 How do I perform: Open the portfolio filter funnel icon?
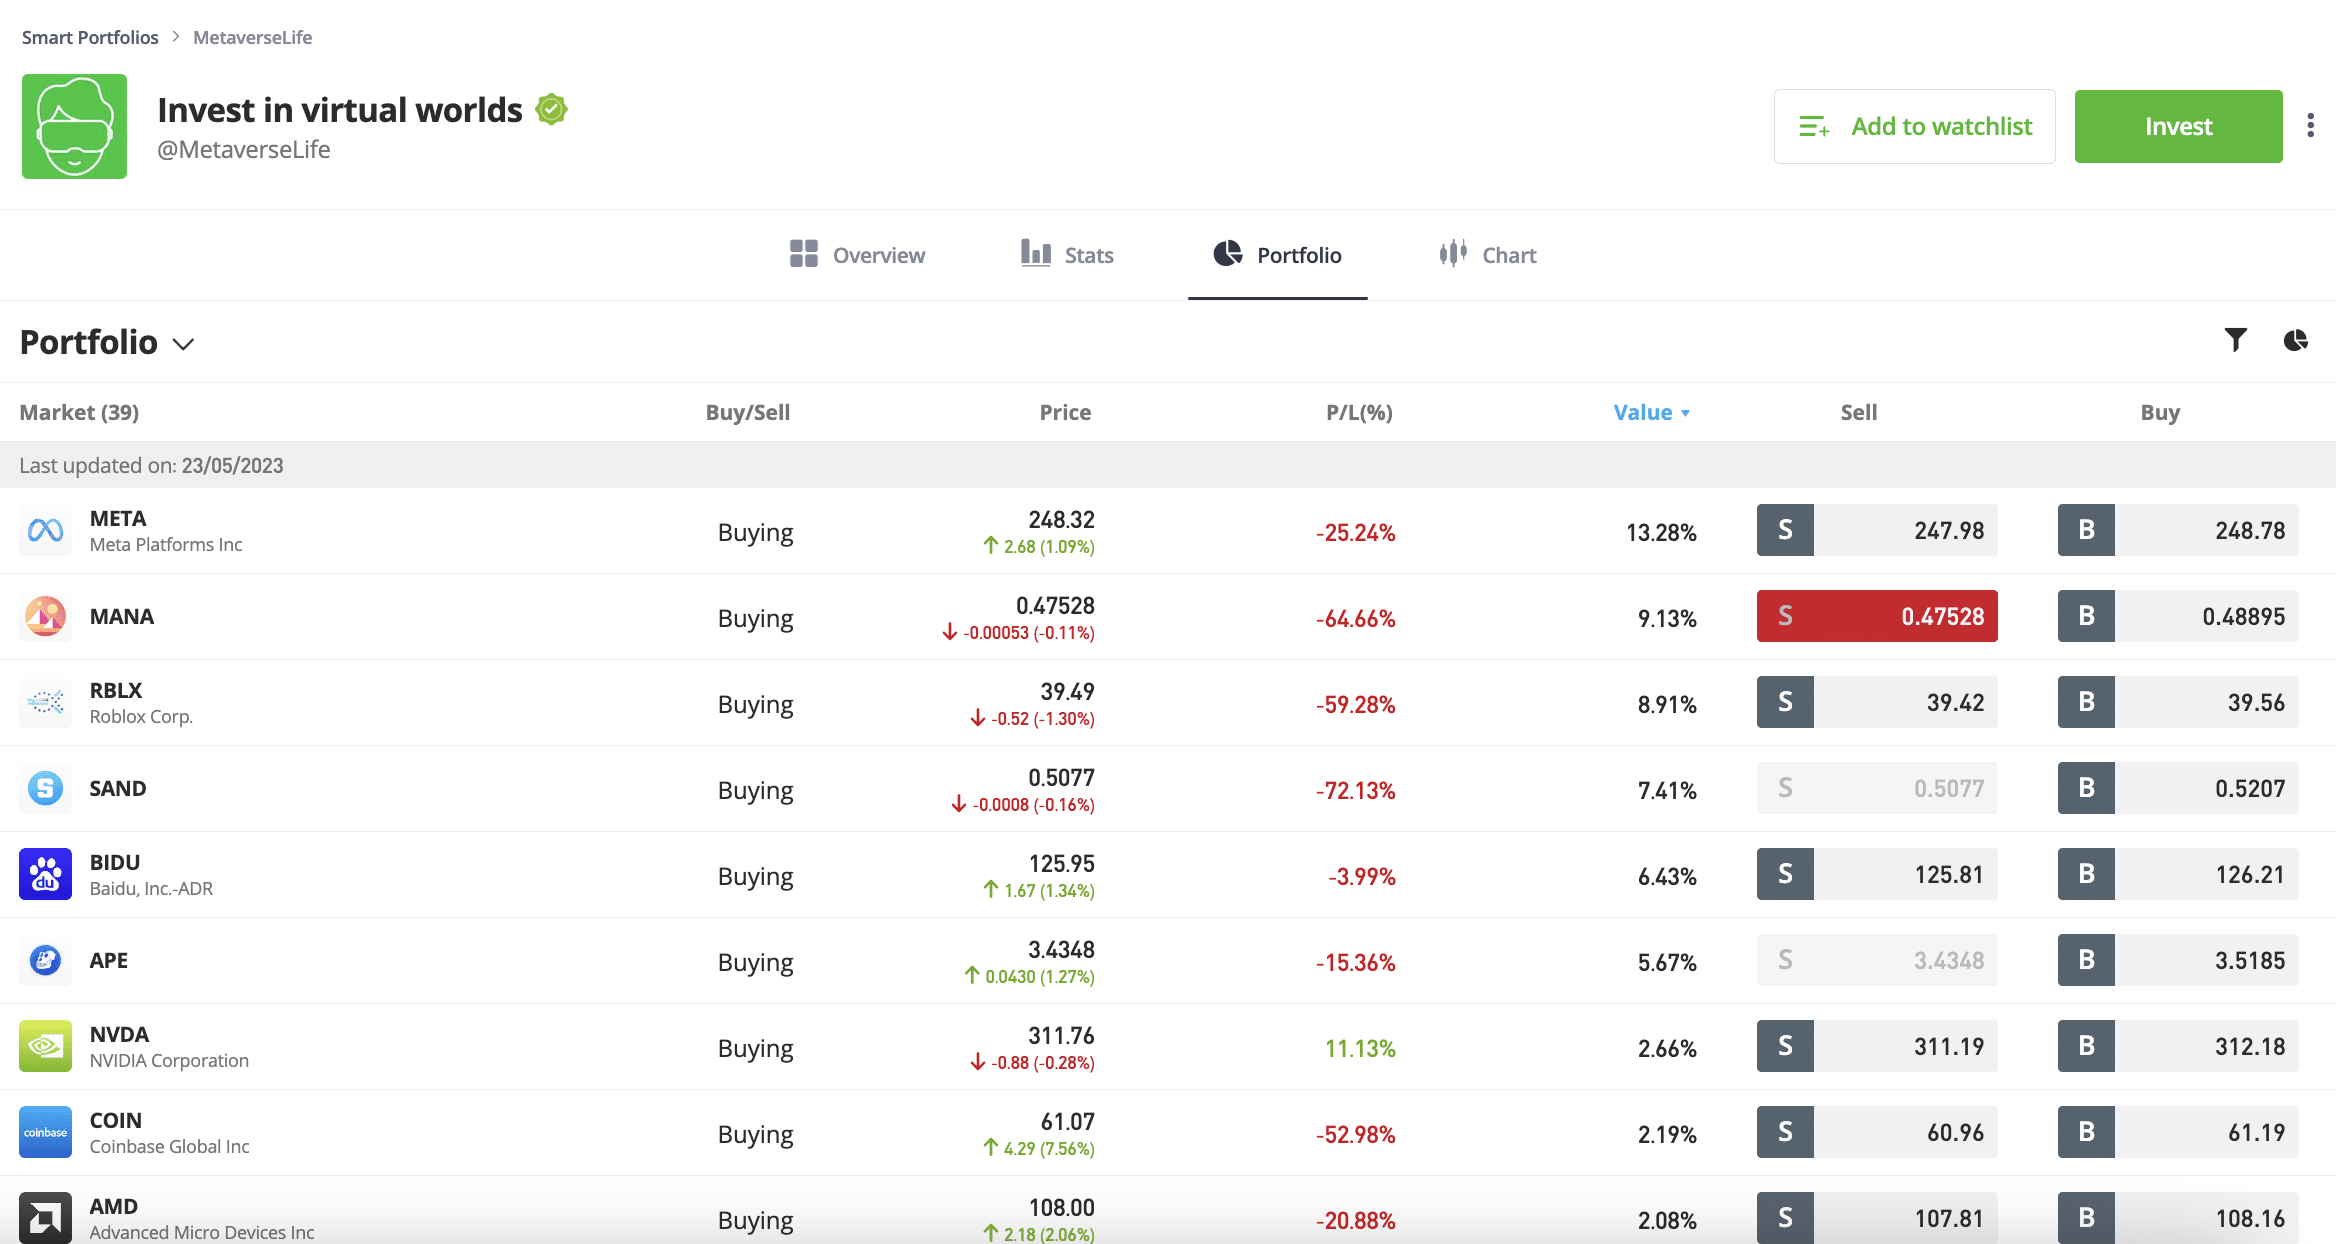pos(2236,340)
